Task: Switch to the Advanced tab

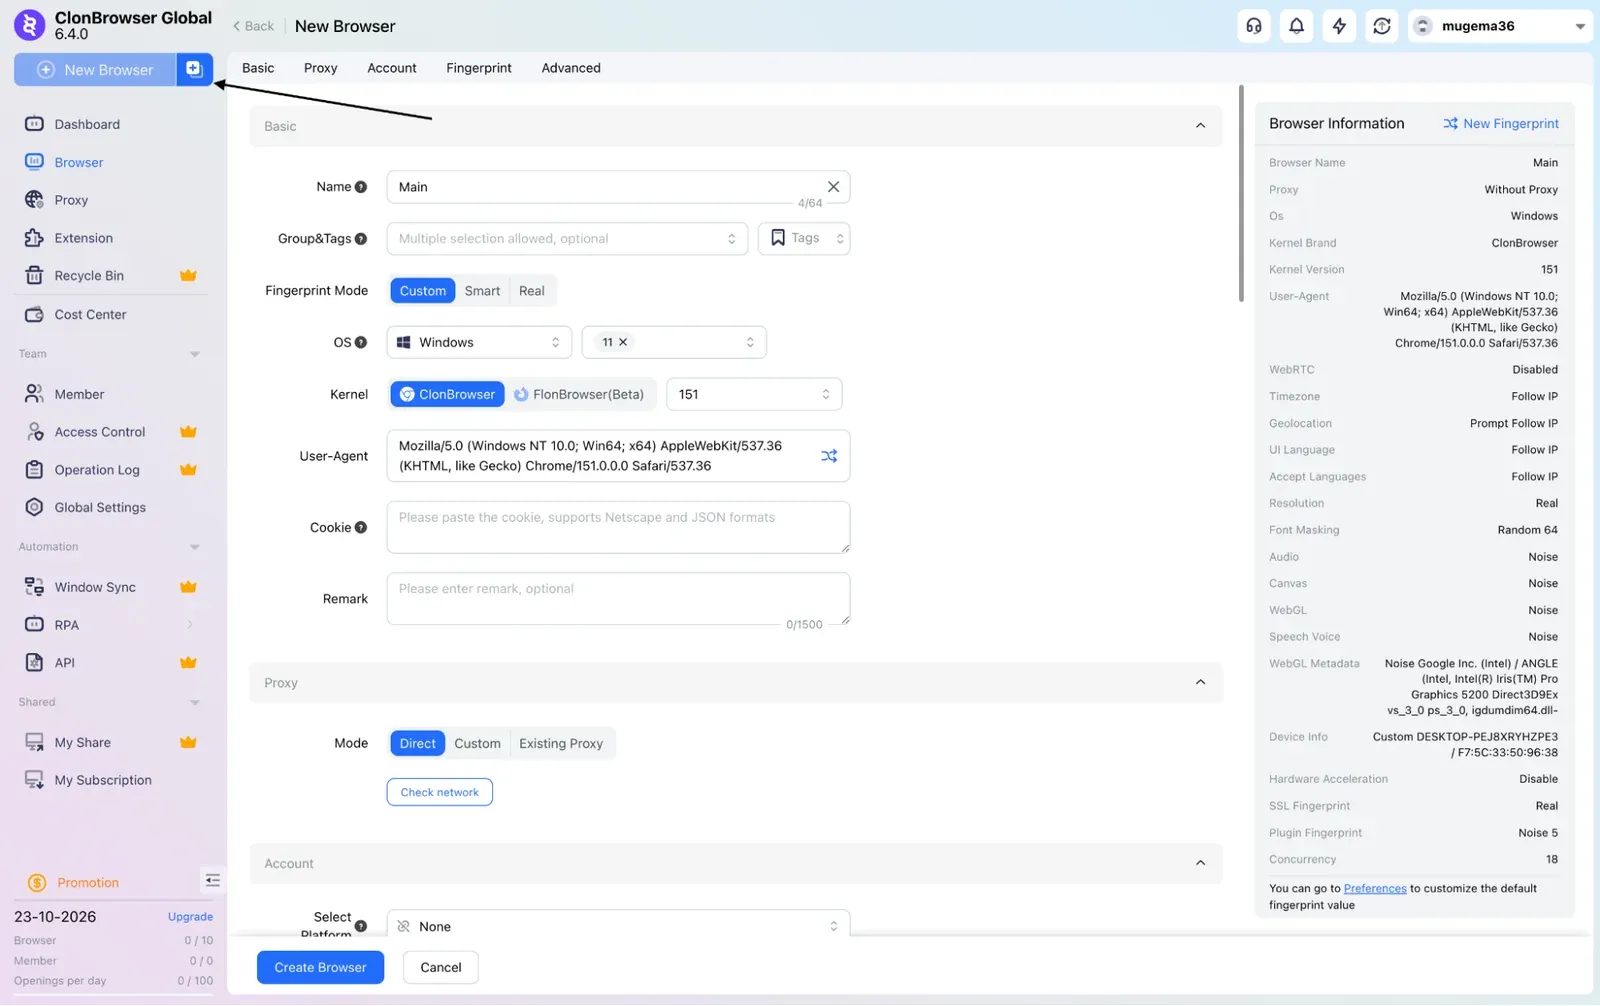Action: 571,68
